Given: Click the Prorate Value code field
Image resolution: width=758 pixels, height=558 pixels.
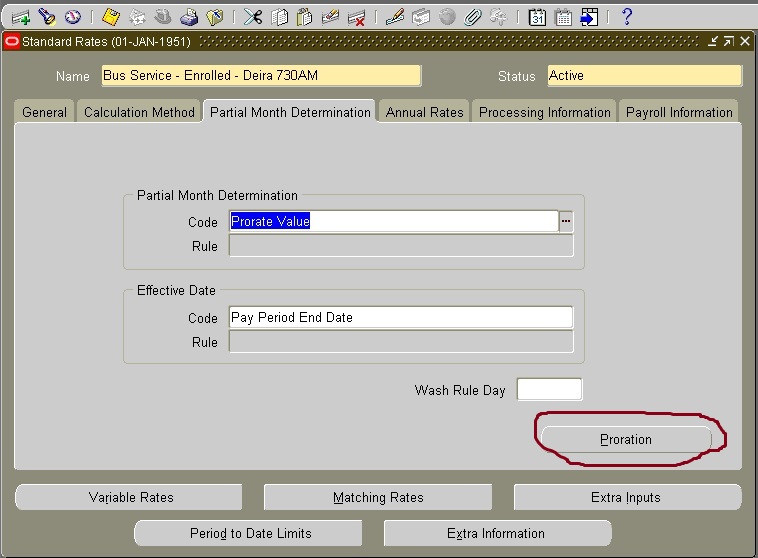Looking at the screenshot, I should pos(394,221).
